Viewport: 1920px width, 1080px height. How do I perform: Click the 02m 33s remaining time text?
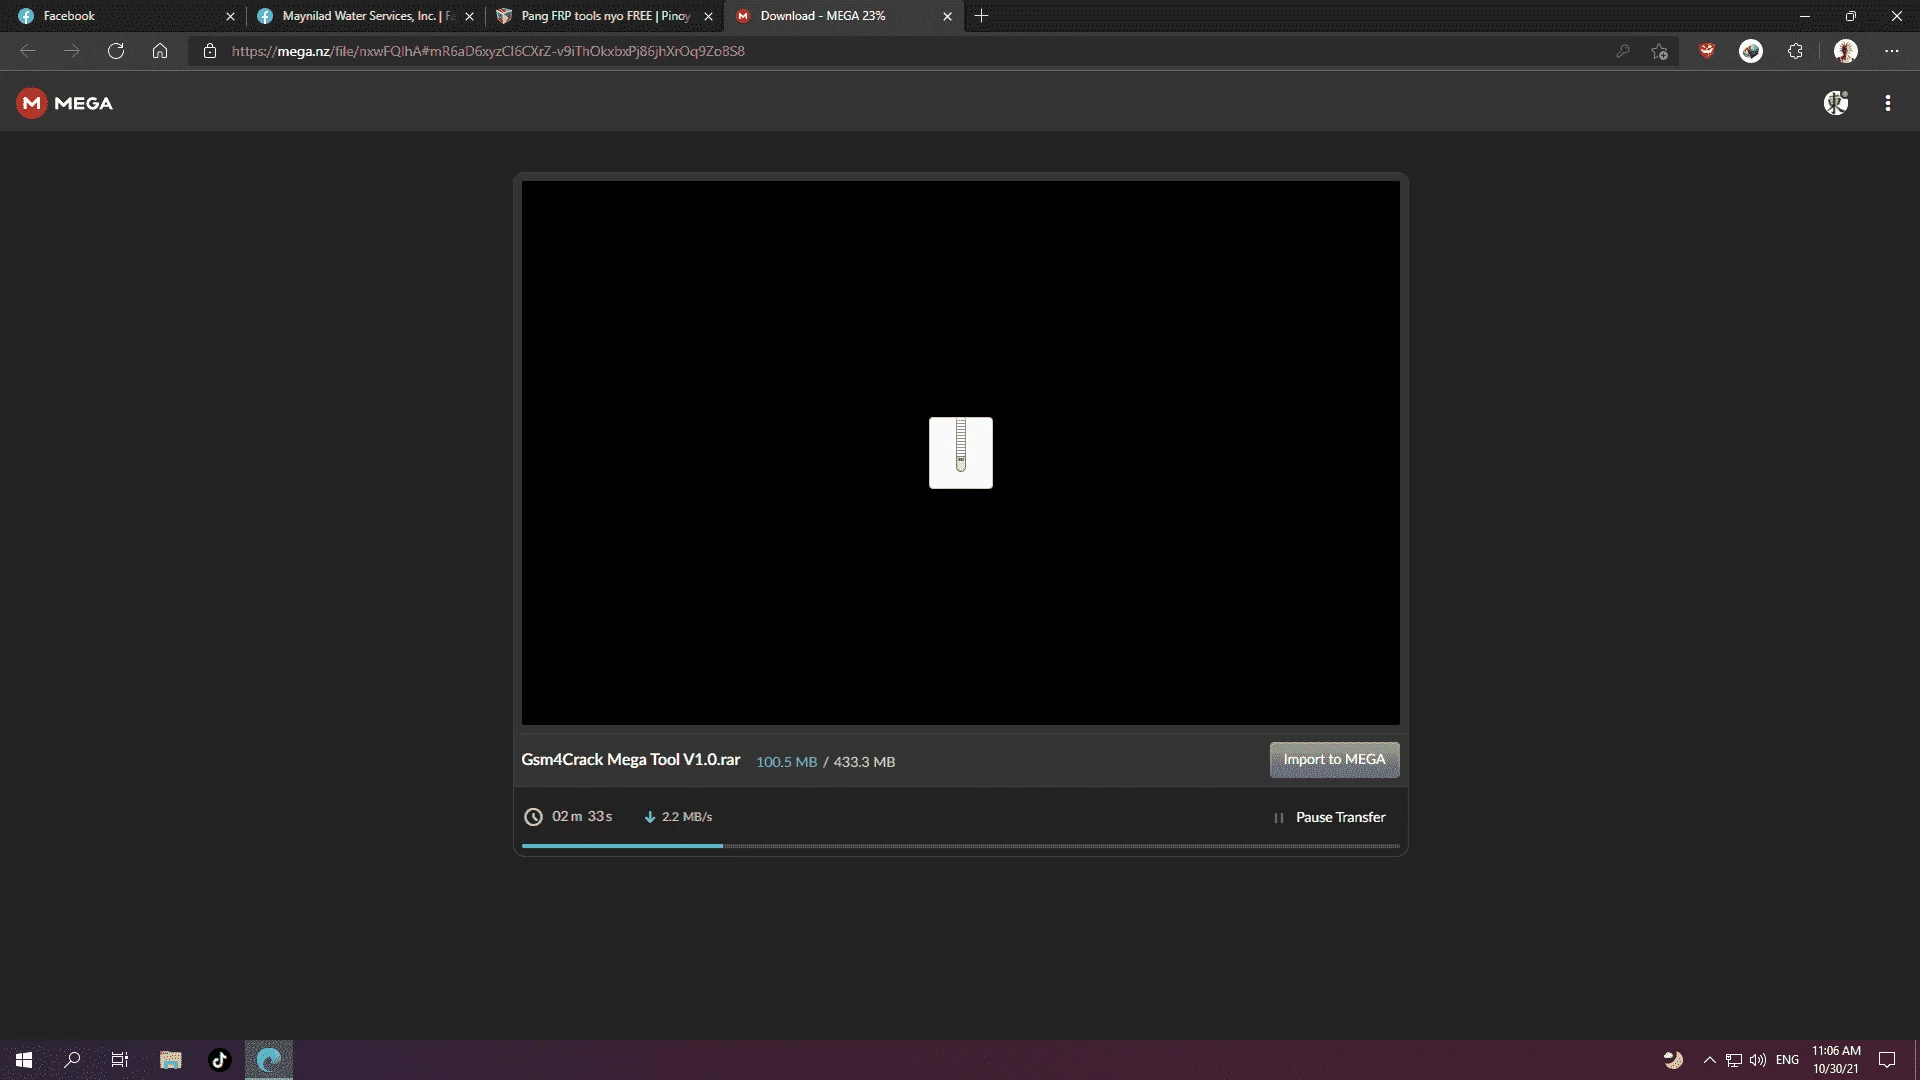point(582,817)
